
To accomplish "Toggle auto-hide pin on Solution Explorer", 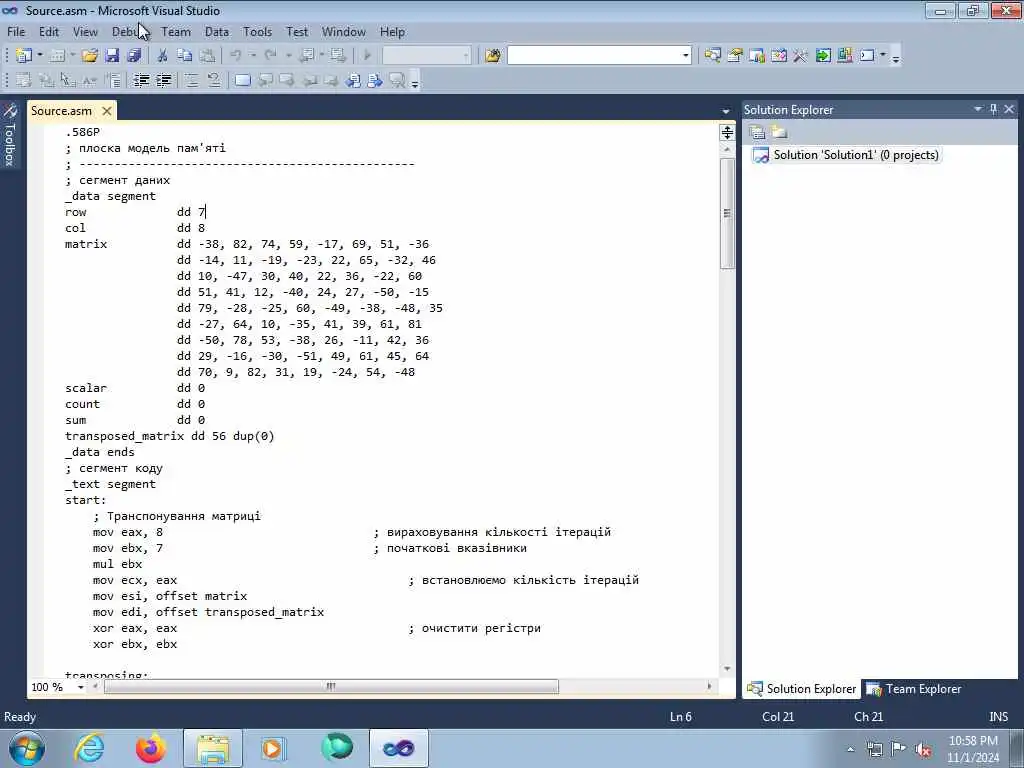I will pos(993,109).
